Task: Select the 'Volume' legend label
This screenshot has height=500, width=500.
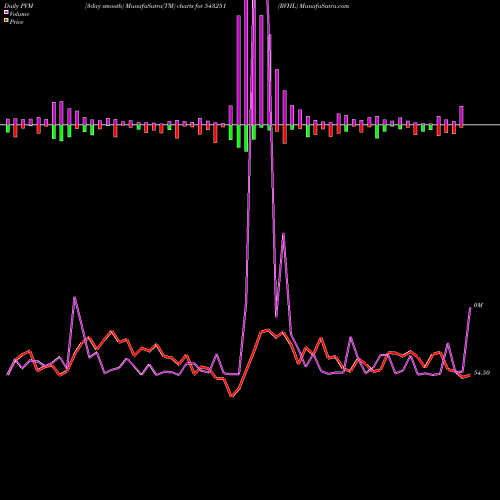Action: tap(19, 14)
